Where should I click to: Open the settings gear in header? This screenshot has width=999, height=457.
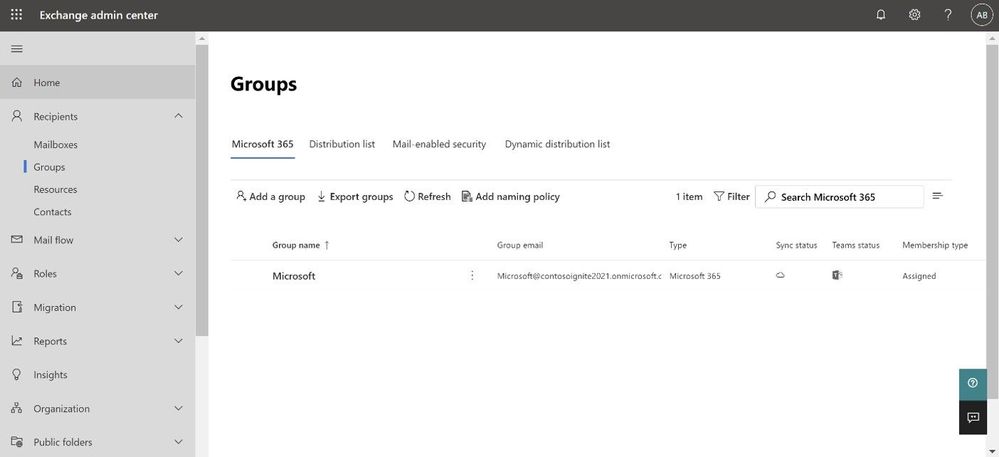point(914,15)
